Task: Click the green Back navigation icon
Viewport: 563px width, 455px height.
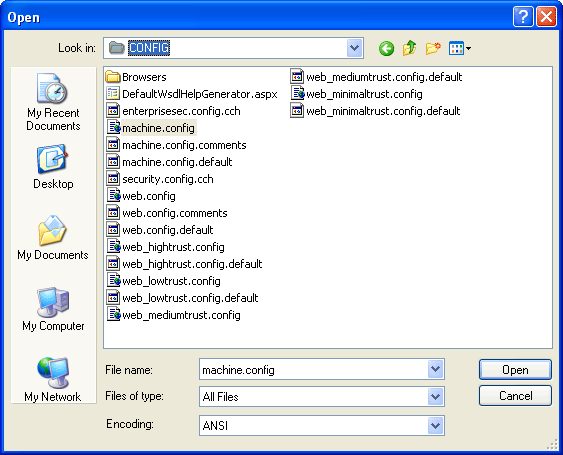Action: 386,48
